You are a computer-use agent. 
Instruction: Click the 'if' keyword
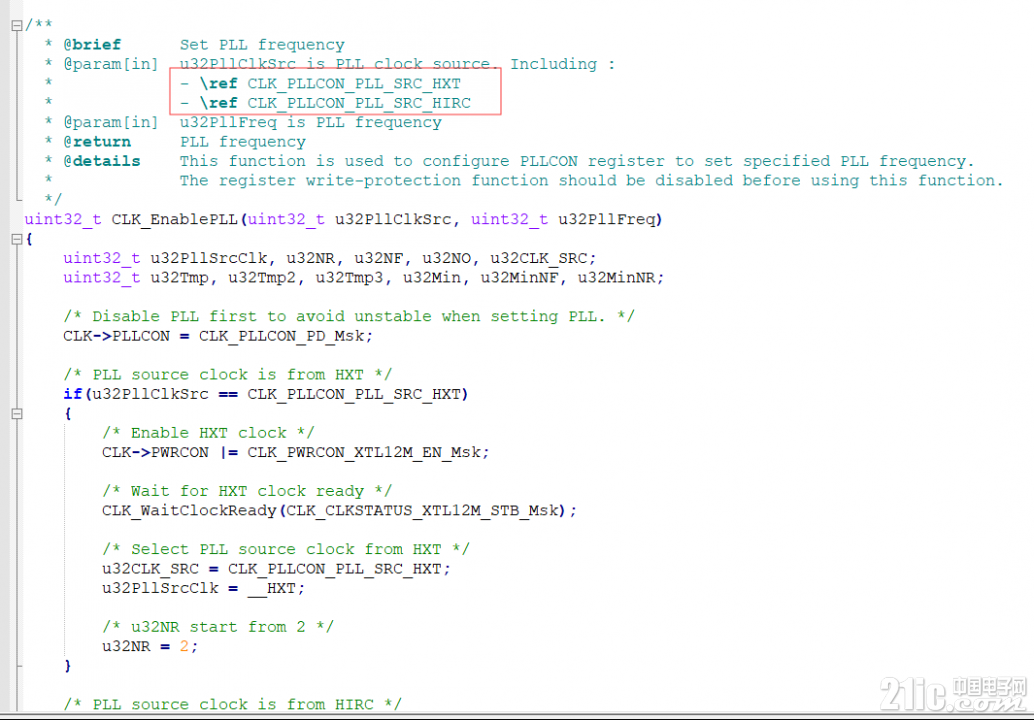pos(73,394)
